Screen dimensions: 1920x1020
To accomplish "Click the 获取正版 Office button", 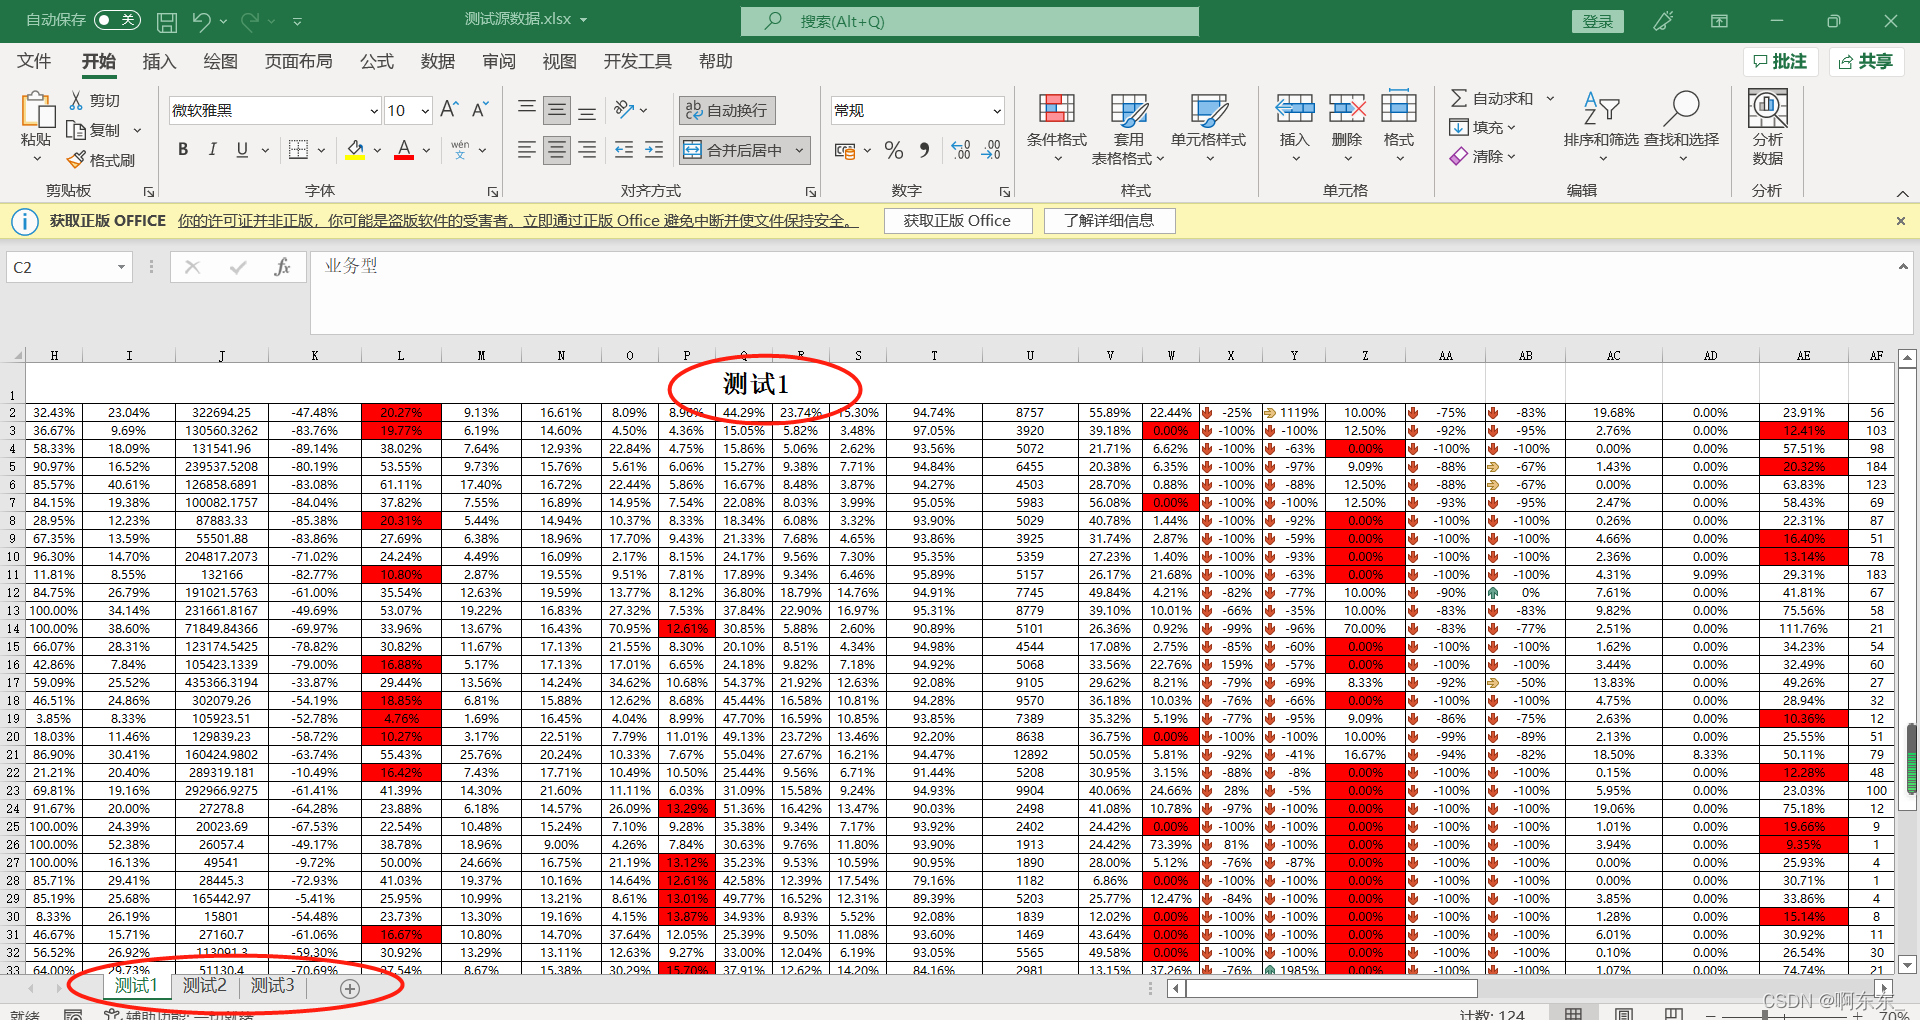I will point(957,221).
